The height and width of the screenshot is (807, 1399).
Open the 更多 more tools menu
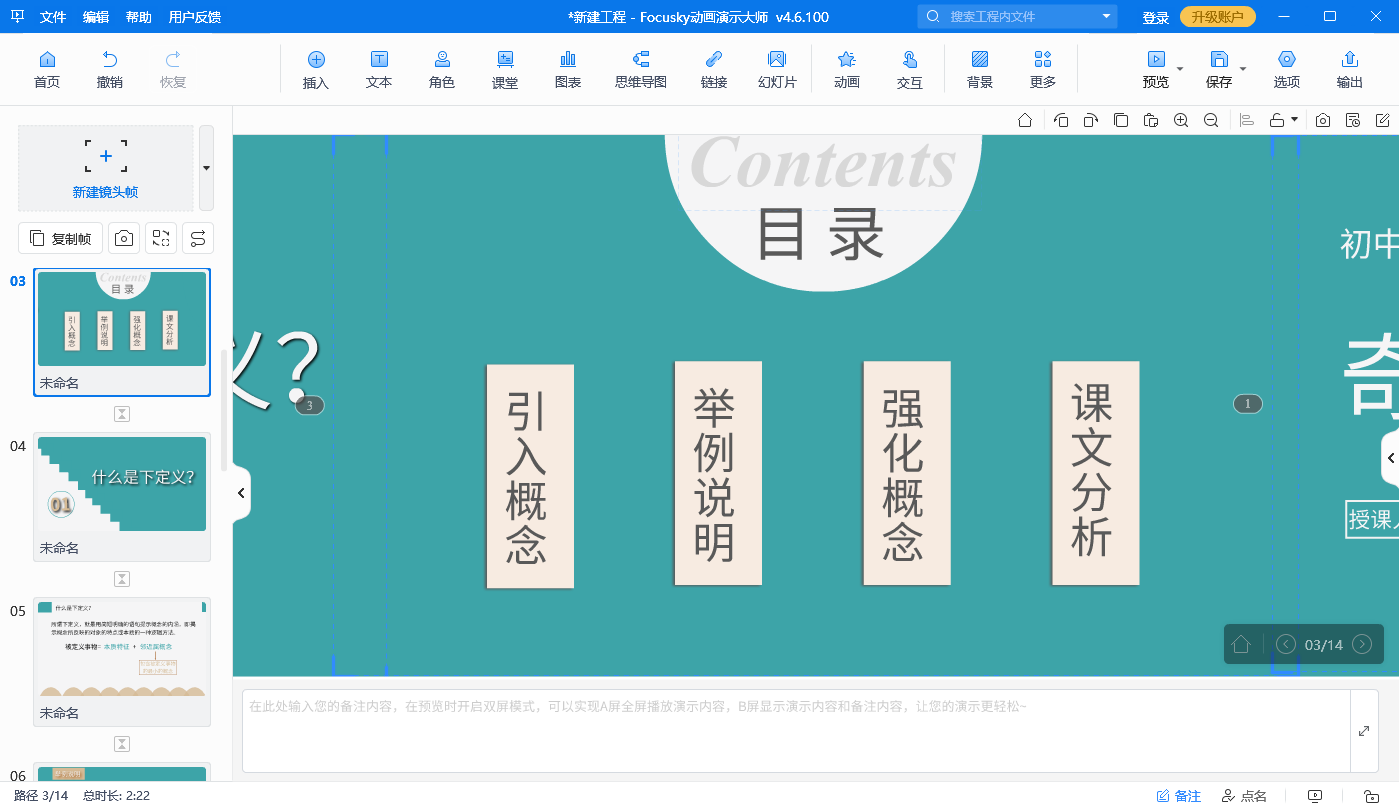(1043, 70)
